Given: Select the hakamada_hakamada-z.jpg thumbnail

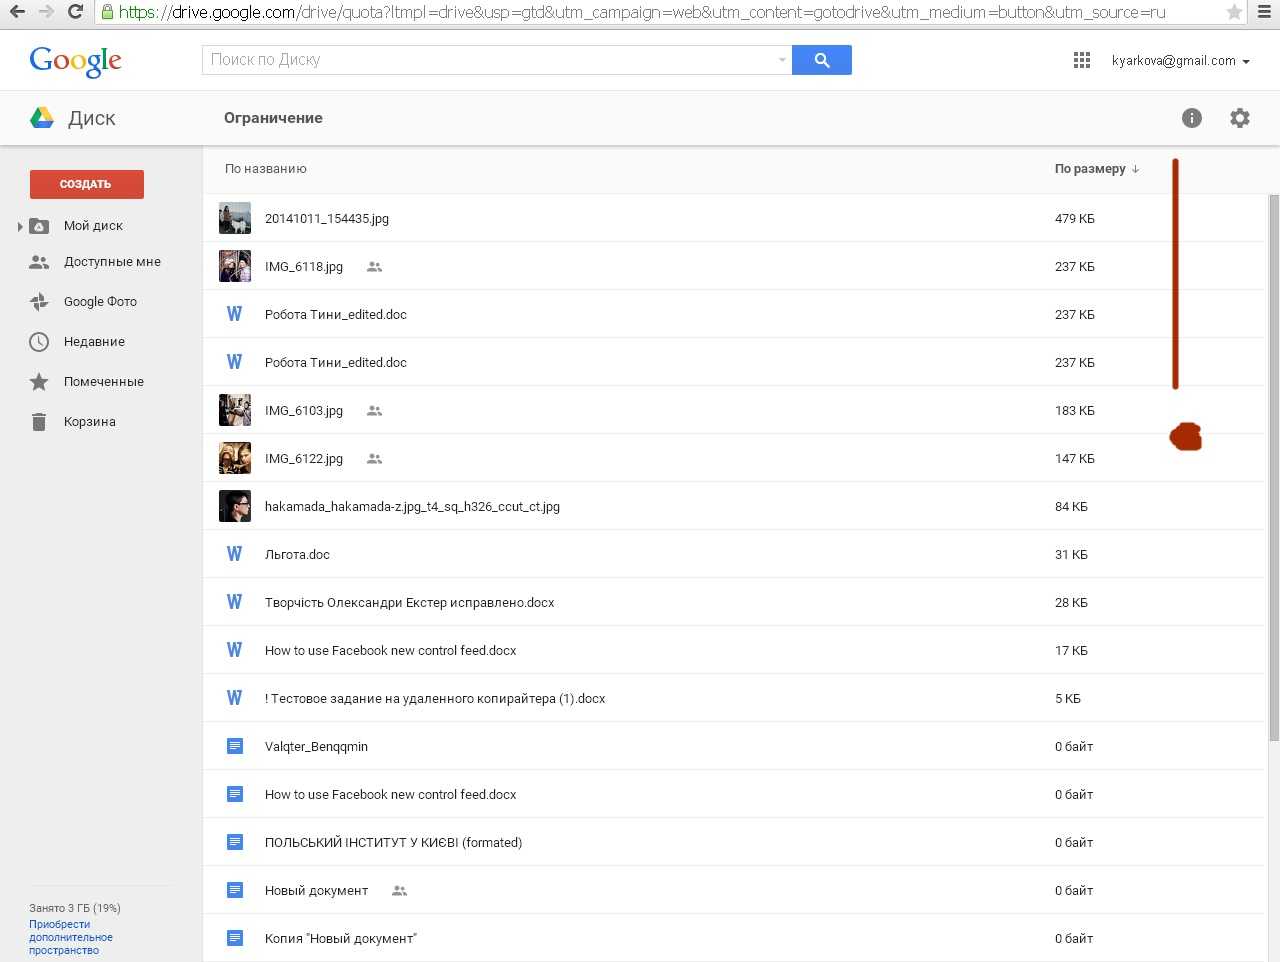Looking at the screenshot, I should pyautogui.click(x=235, y=506).
